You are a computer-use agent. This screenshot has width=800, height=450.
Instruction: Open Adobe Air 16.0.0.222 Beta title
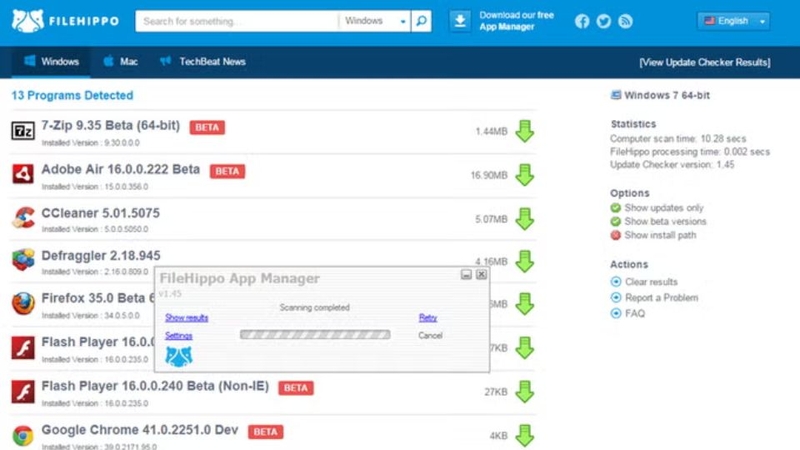pos(120,169)
